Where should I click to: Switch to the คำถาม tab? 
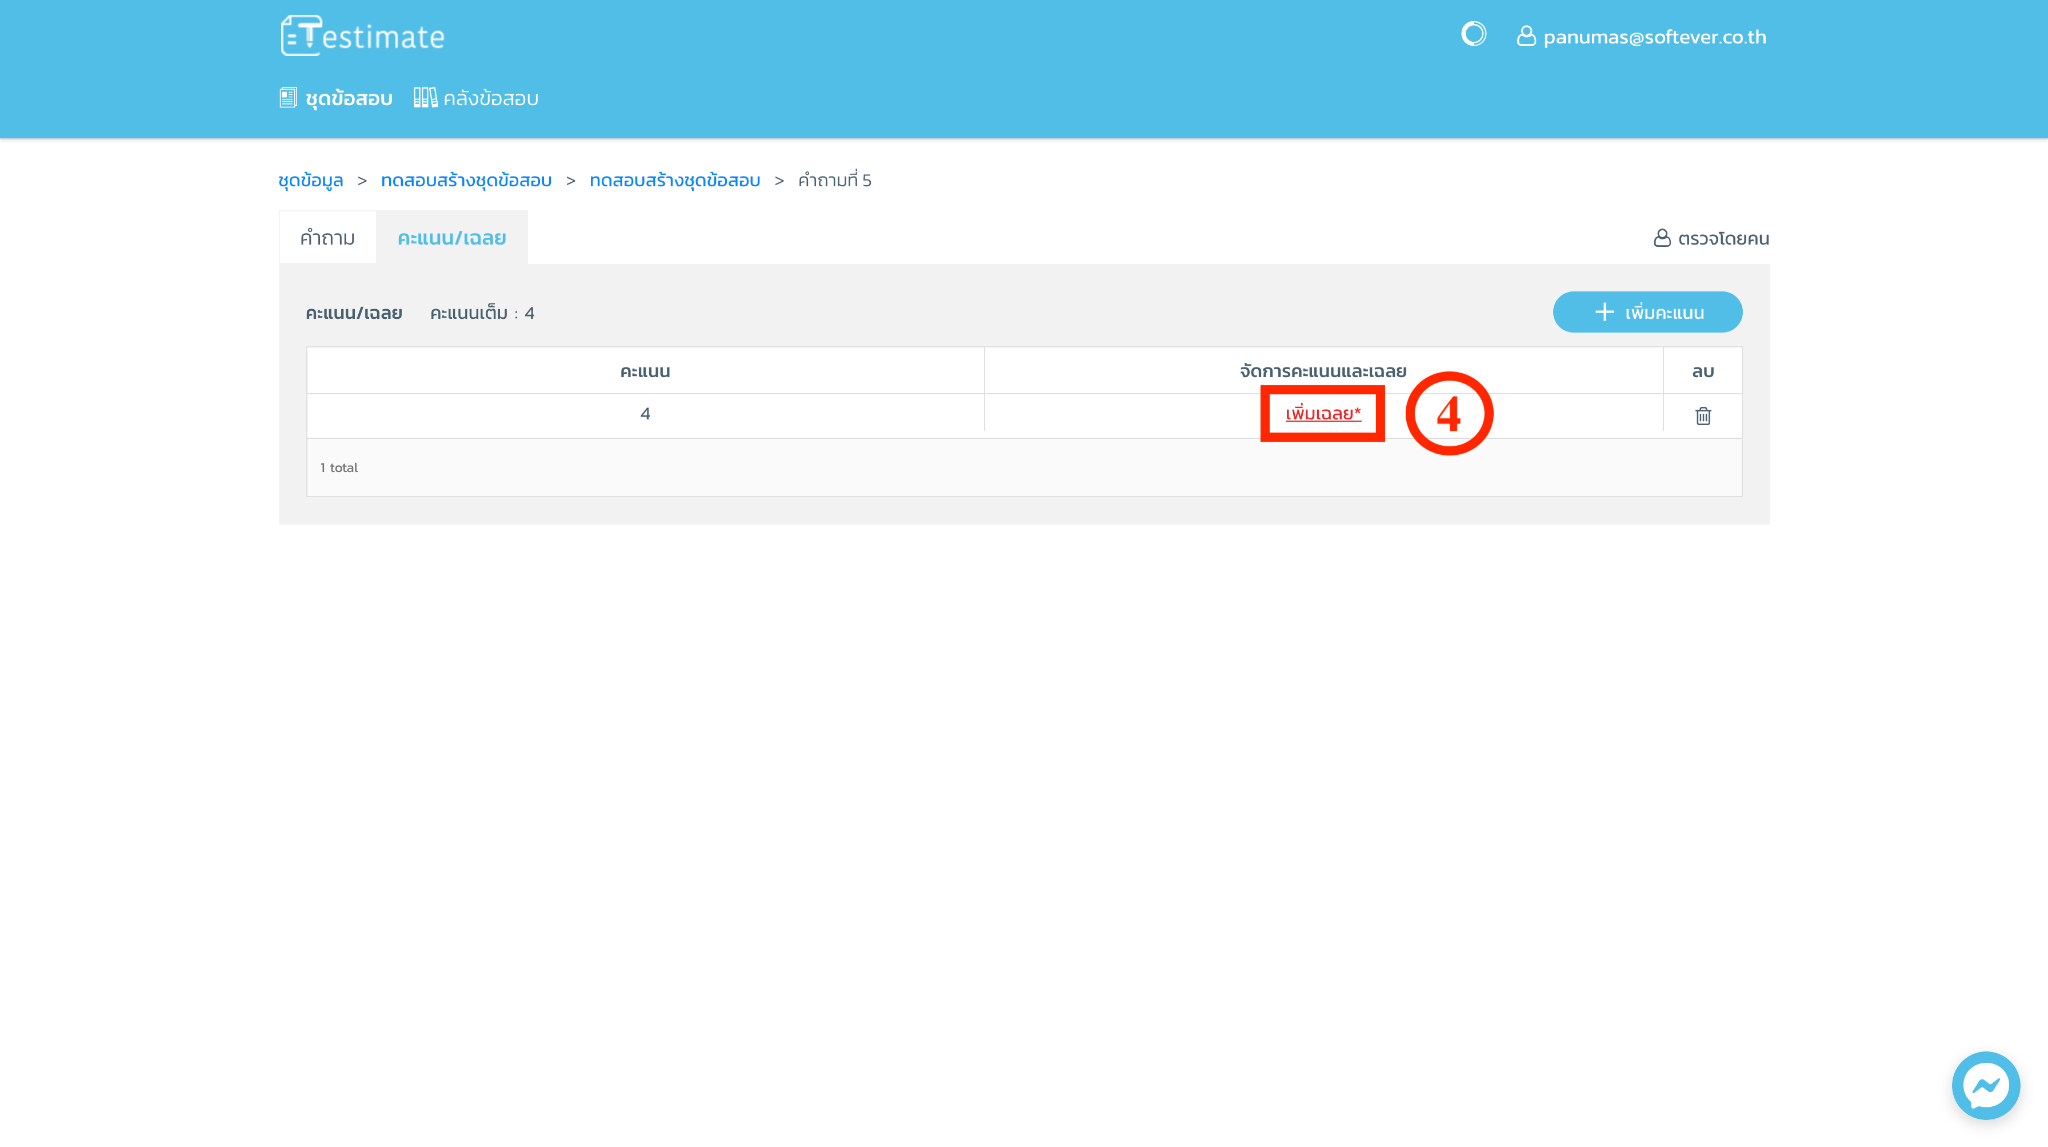(x=327, y=238)
